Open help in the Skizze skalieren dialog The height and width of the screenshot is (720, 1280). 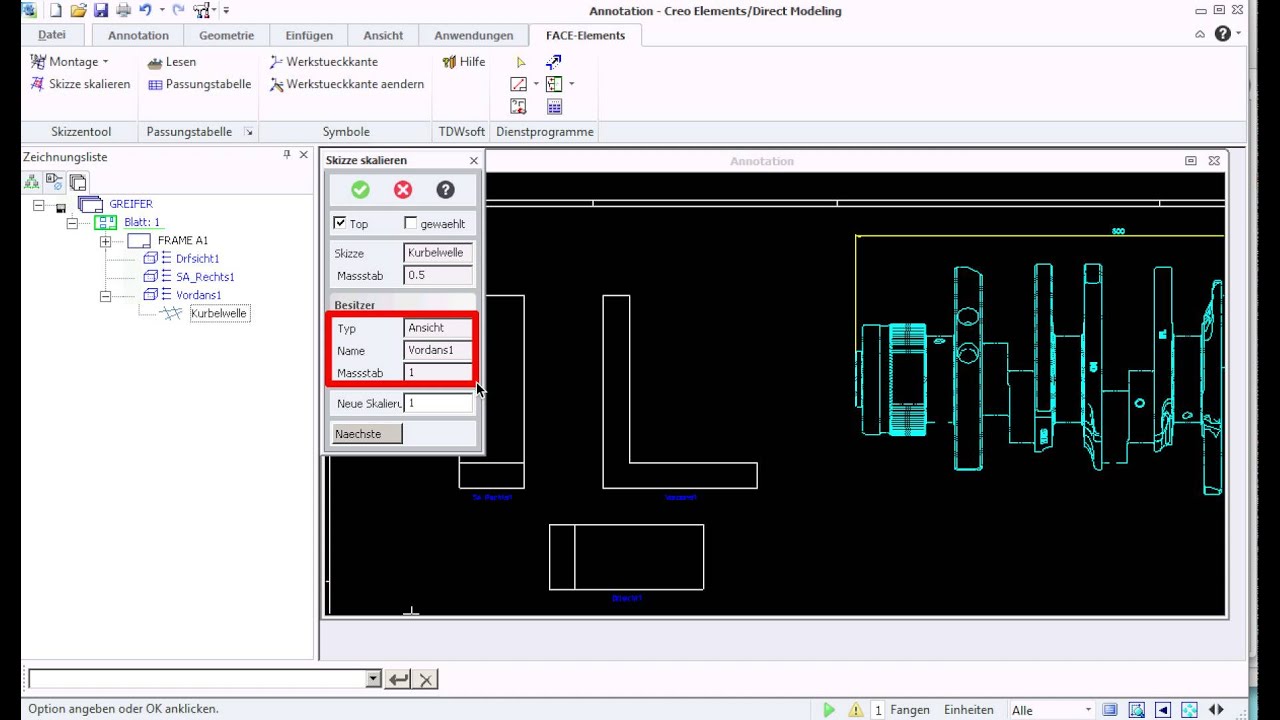click(x=445, y=190)
